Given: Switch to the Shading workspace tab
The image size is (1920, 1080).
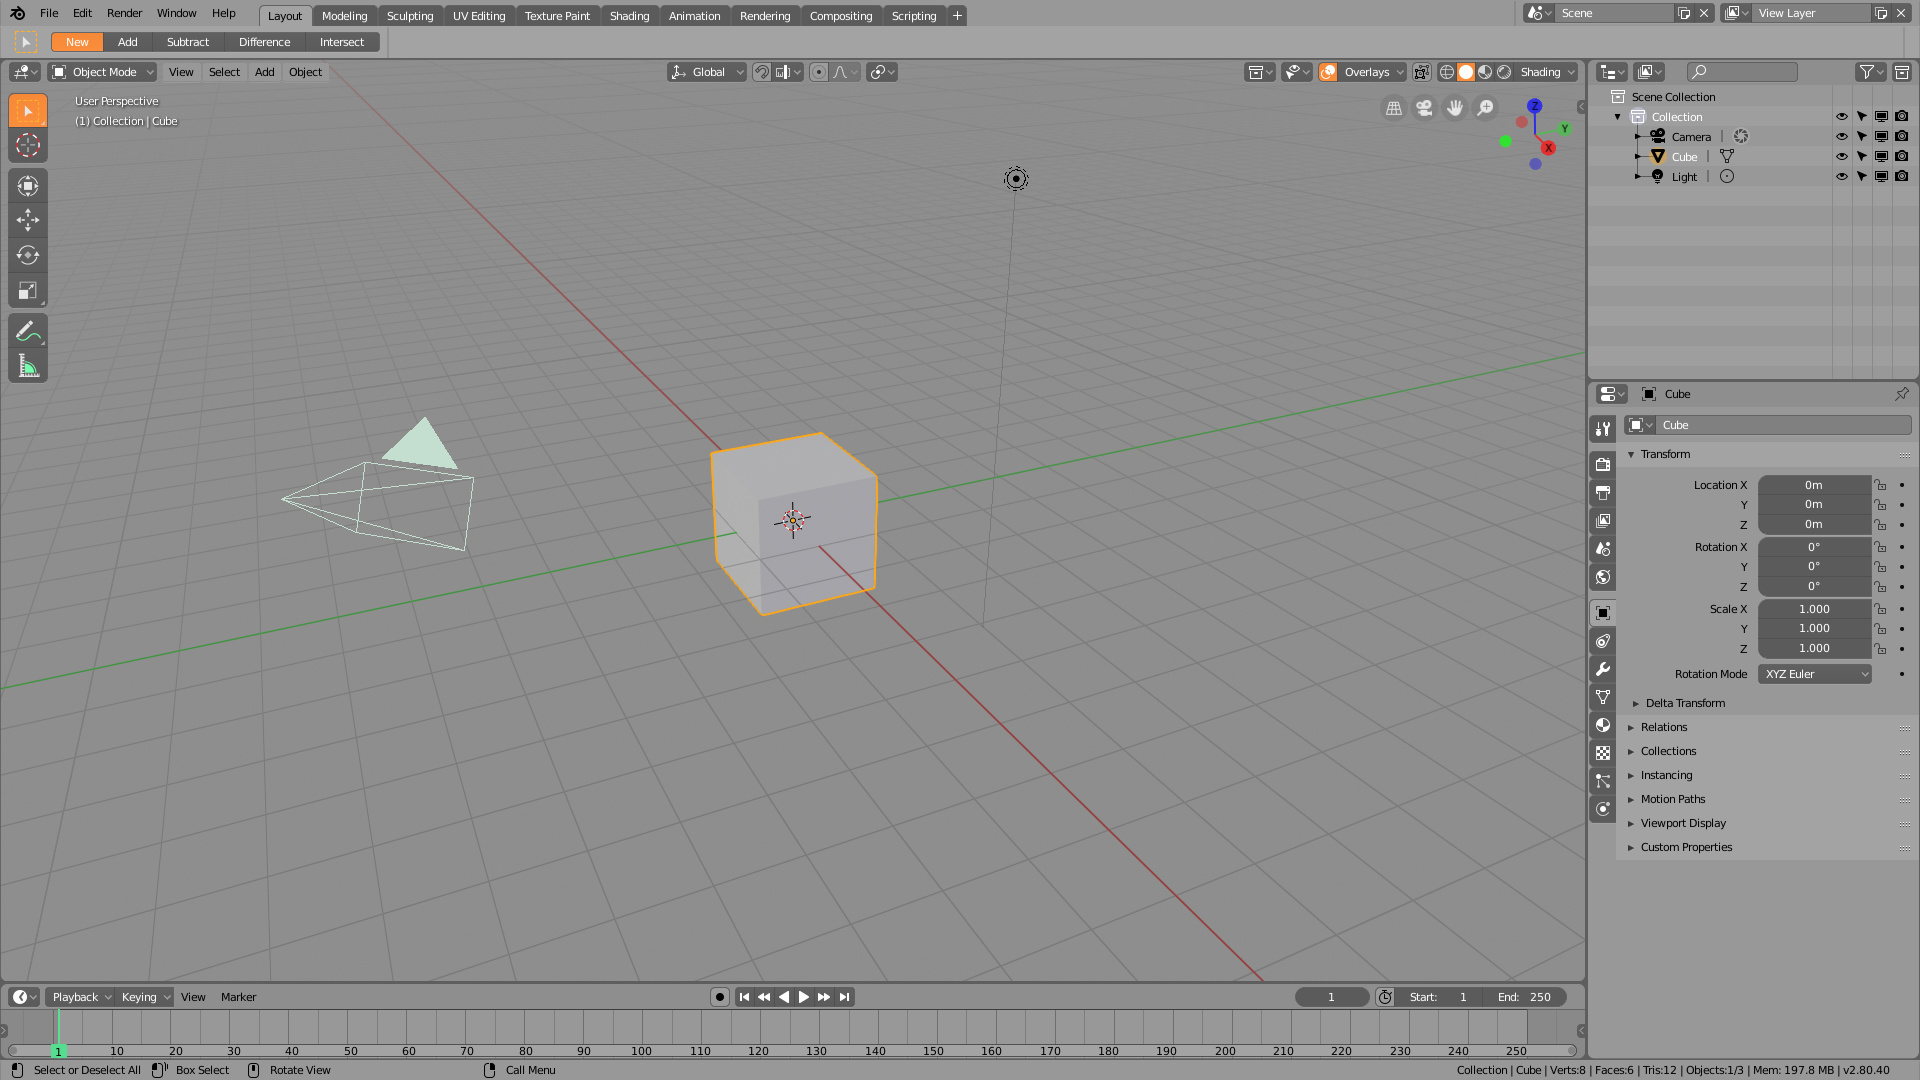Looking at the screenshot, I should (629, 15).
